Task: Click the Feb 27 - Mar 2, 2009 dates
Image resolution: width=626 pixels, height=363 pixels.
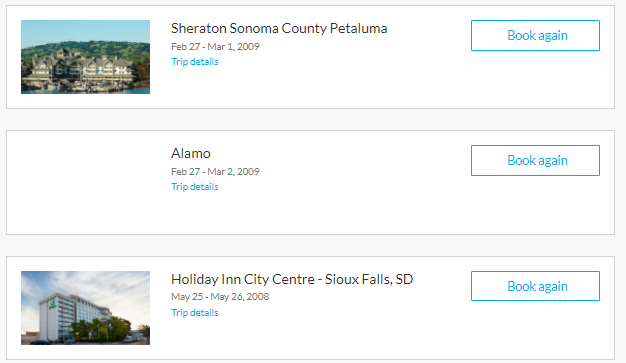Action: pos(215,172)
